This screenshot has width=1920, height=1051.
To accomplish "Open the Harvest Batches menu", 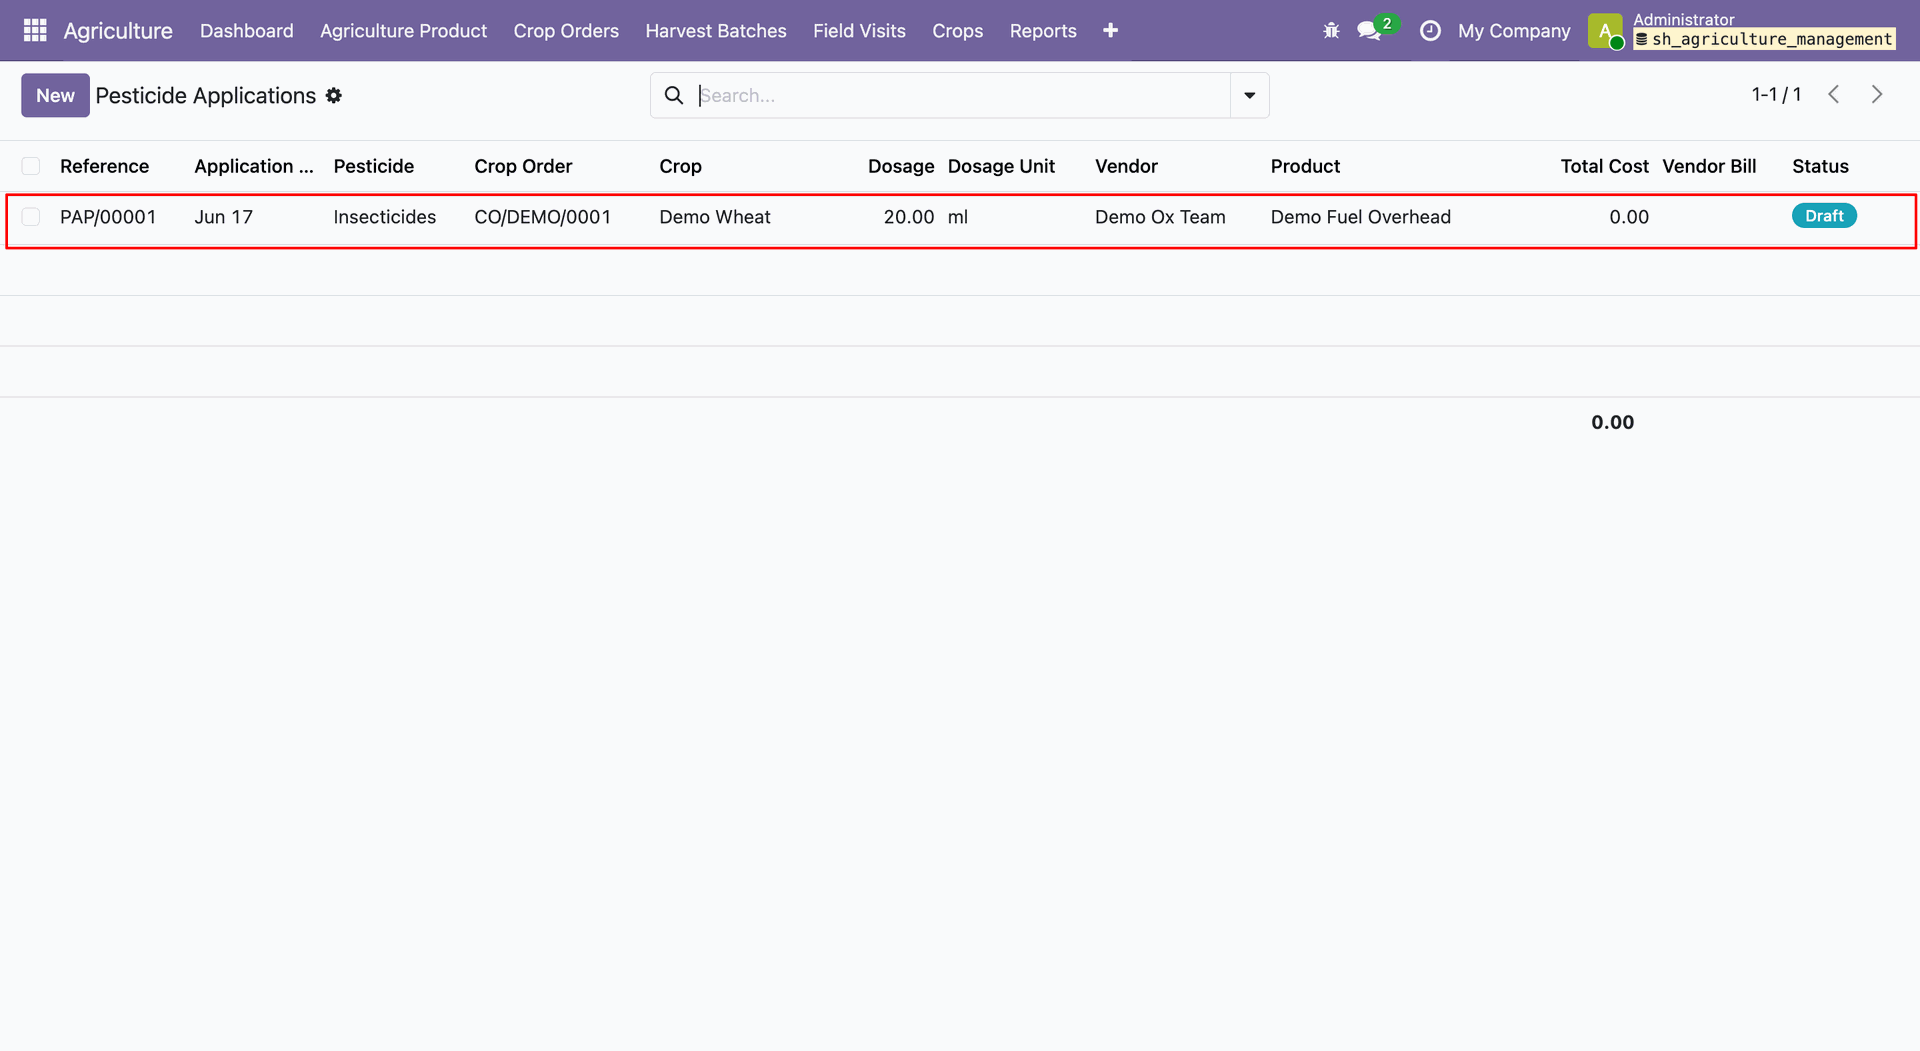I will (716, 31).
